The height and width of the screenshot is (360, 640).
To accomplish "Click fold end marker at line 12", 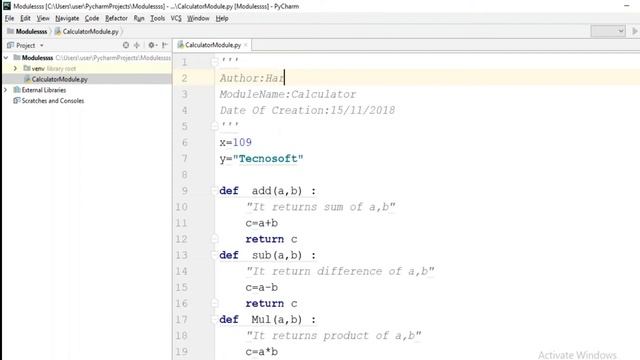I will pos(214,239).
